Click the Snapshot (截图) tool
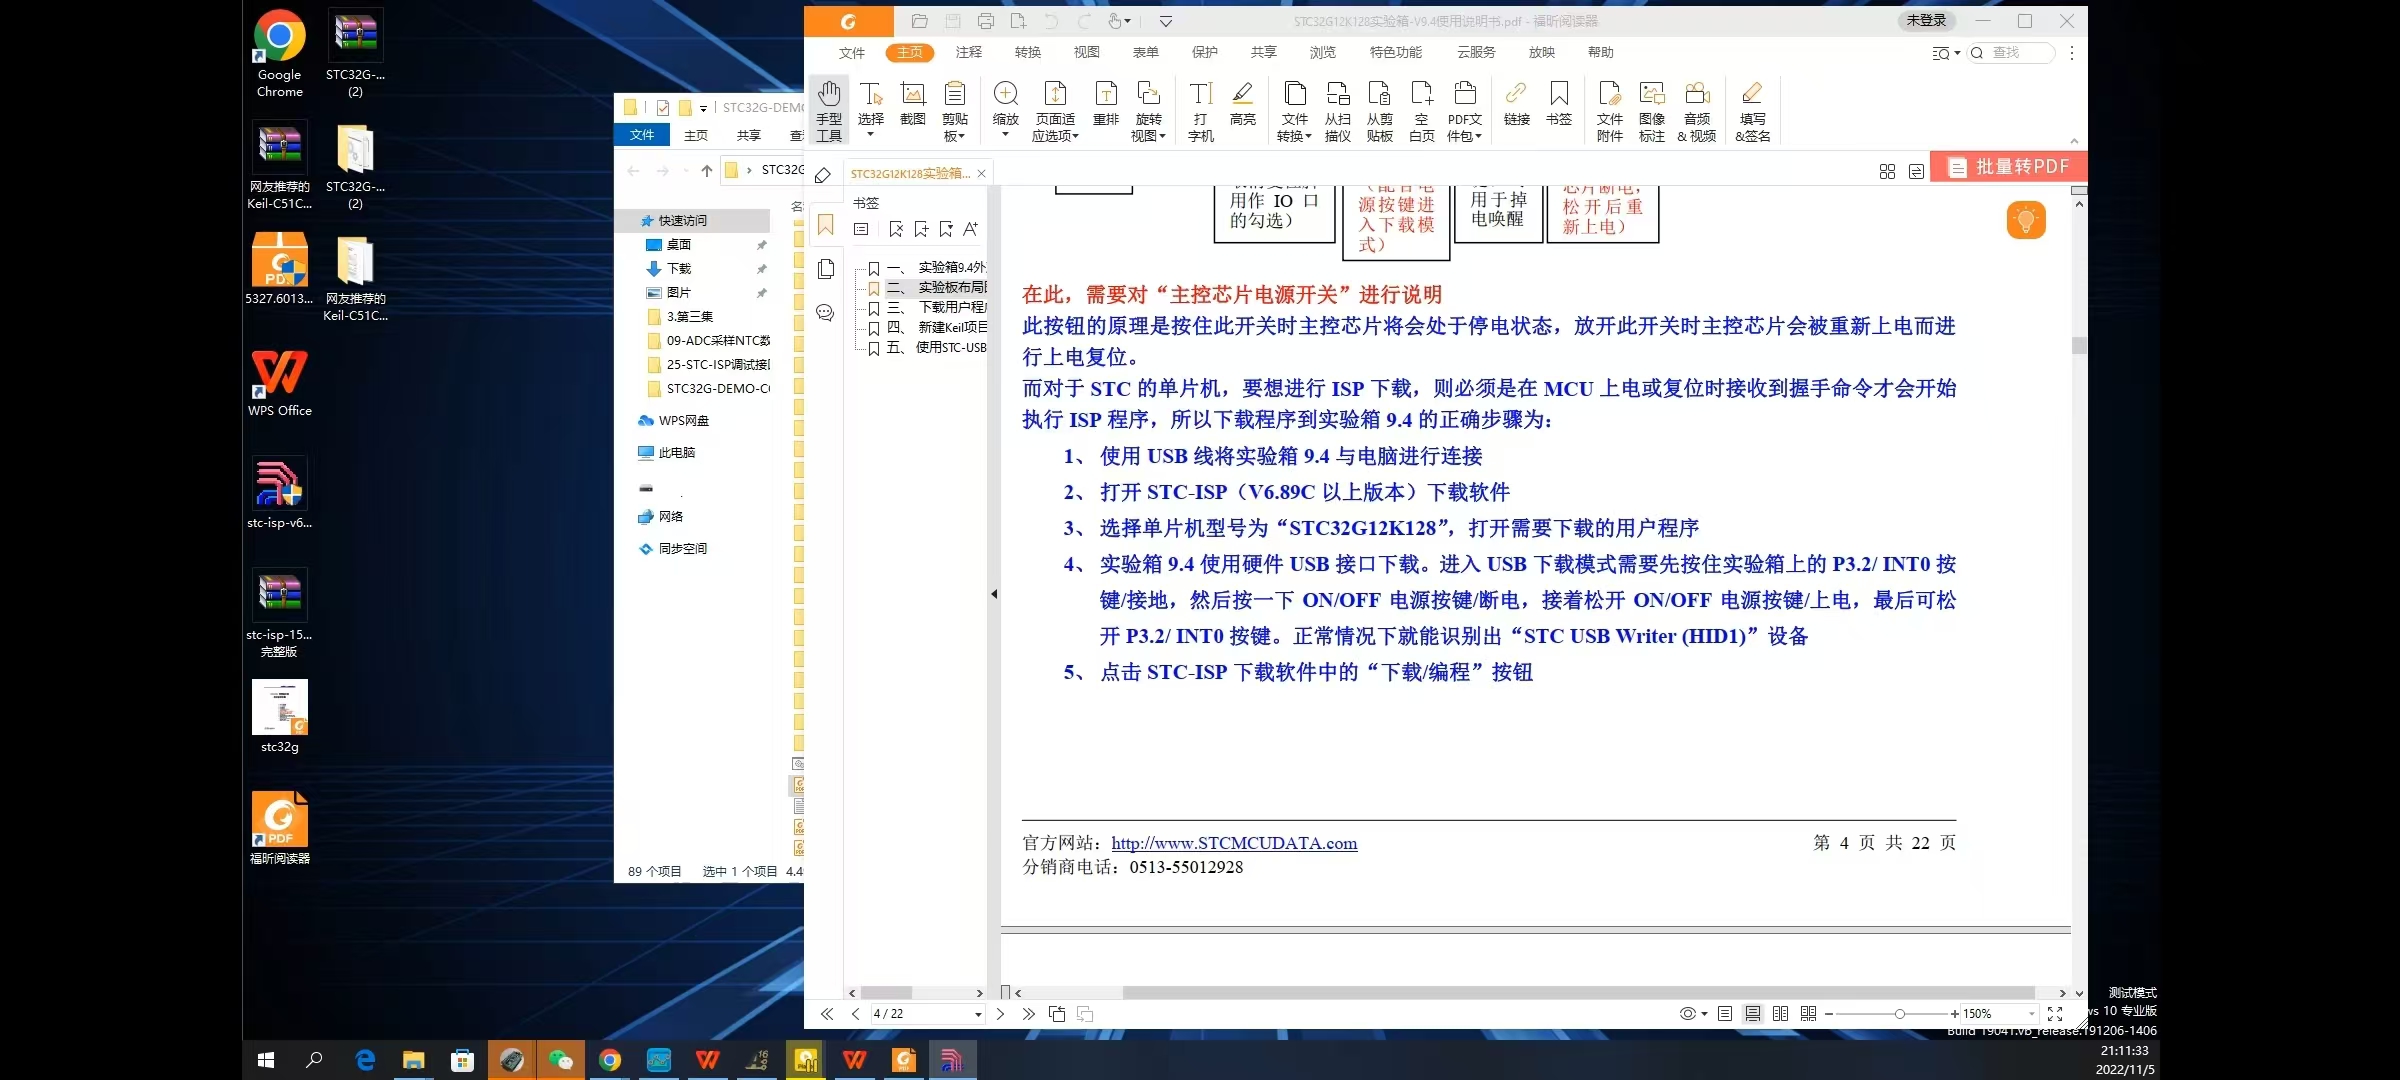The height and width of the screenshot is (1080, 2400). coord(912,104)
